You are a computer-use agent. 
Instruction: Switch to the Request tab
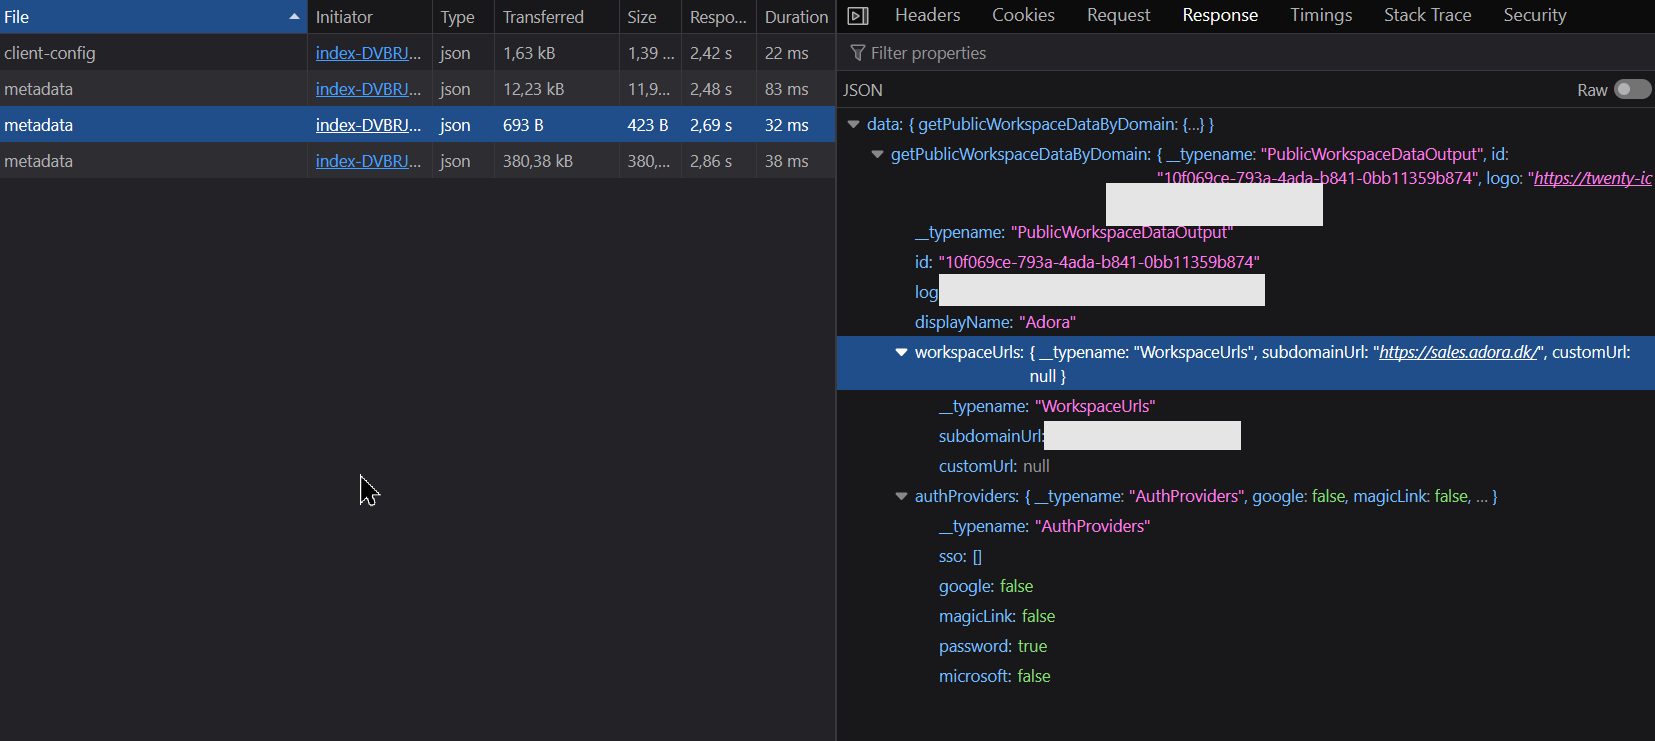point(1118,15)
